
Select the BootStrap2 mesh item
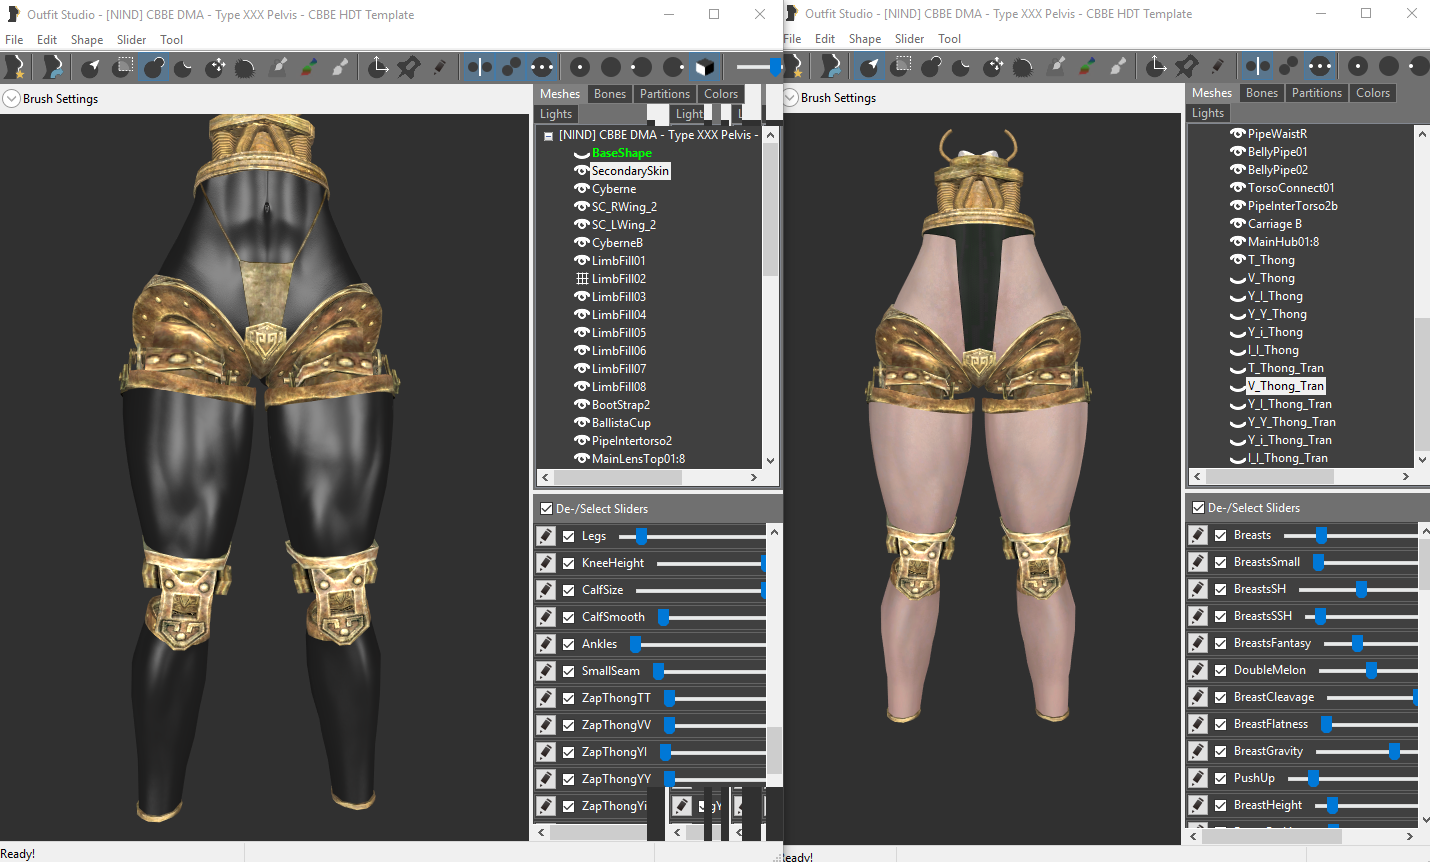click(620, 405)
